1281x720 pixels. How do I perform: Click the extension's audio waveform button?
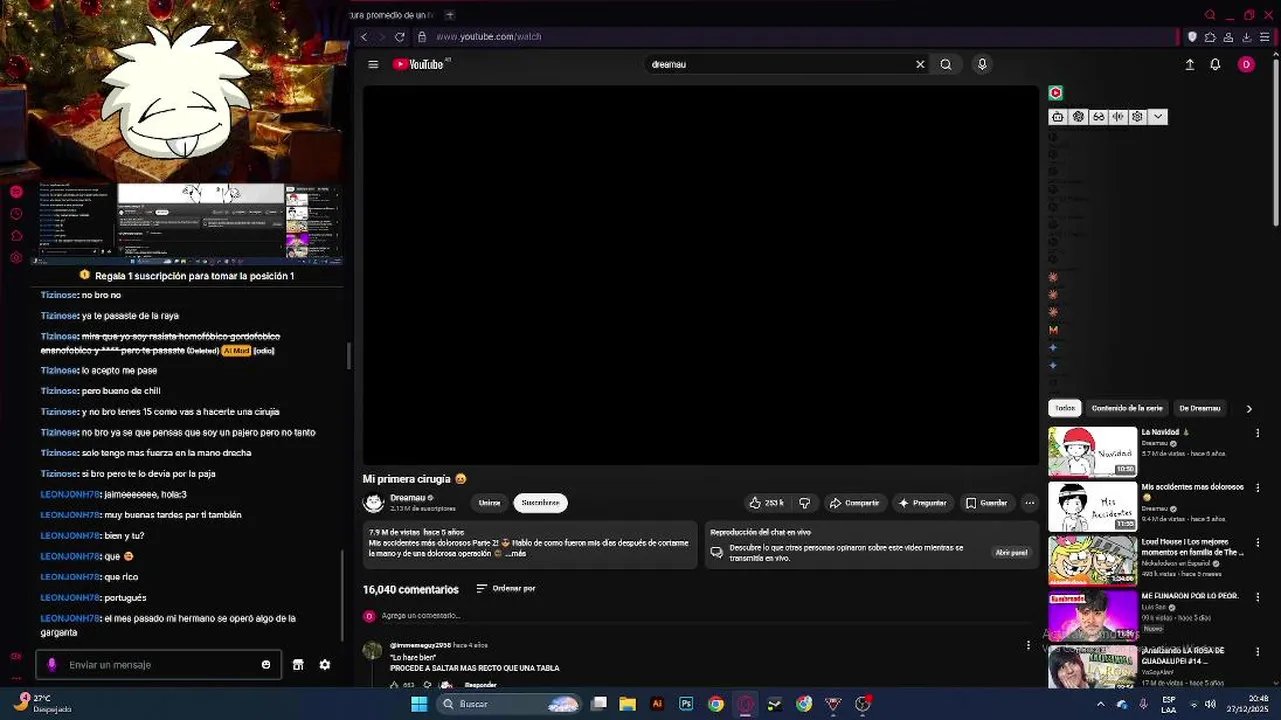1118,117
